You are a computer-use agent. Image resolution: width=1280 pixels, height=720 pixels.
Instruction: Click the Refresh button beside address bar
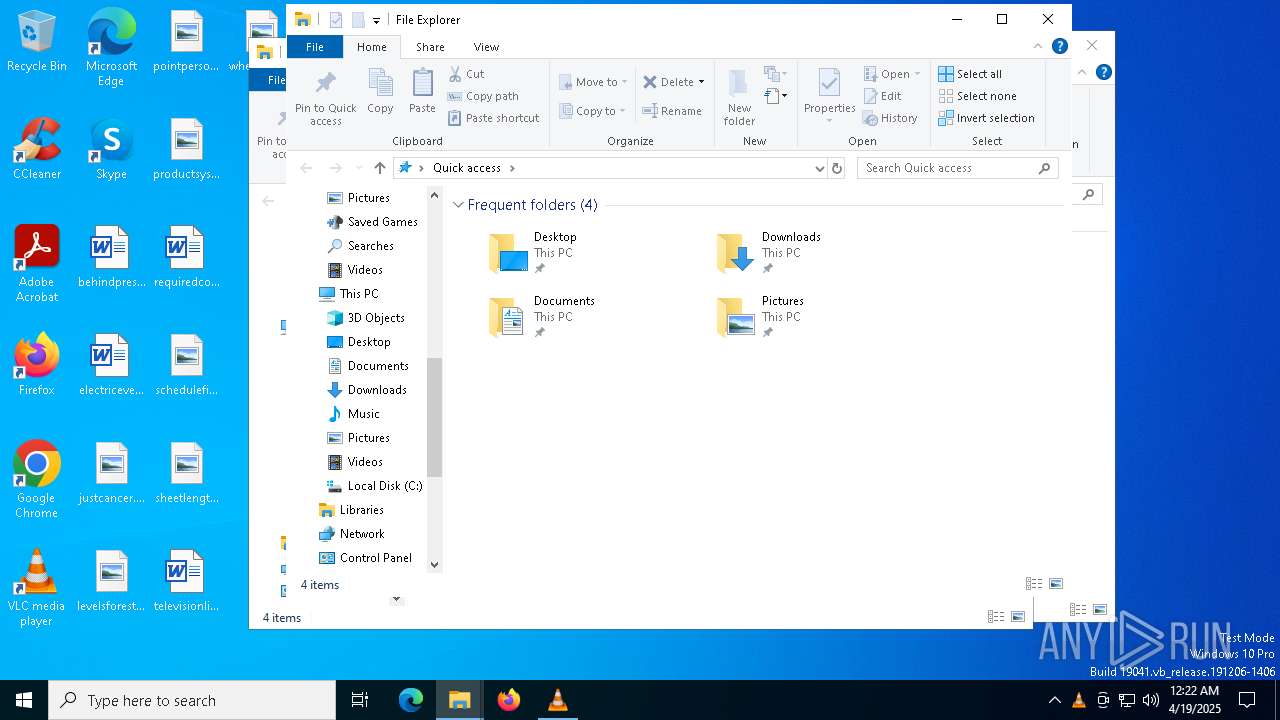click(x=837, y=168)
